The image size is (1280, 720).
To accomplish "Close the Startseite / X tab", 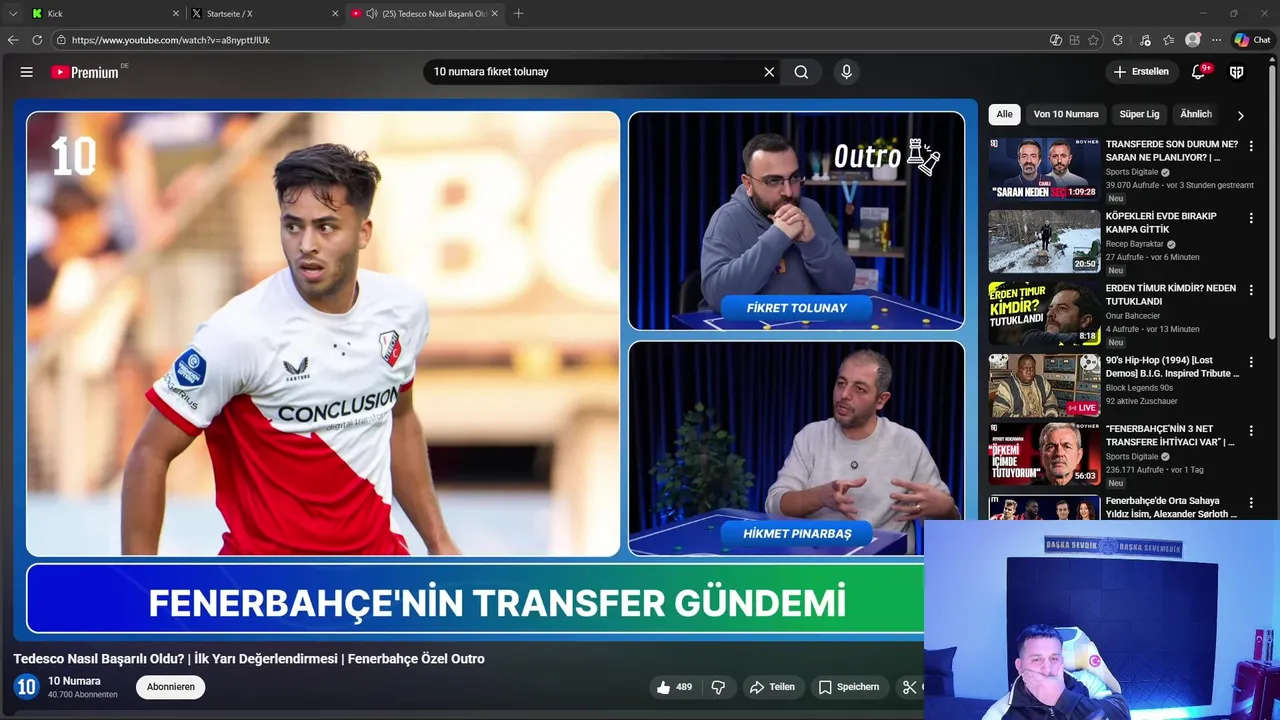I will [335, 14].
